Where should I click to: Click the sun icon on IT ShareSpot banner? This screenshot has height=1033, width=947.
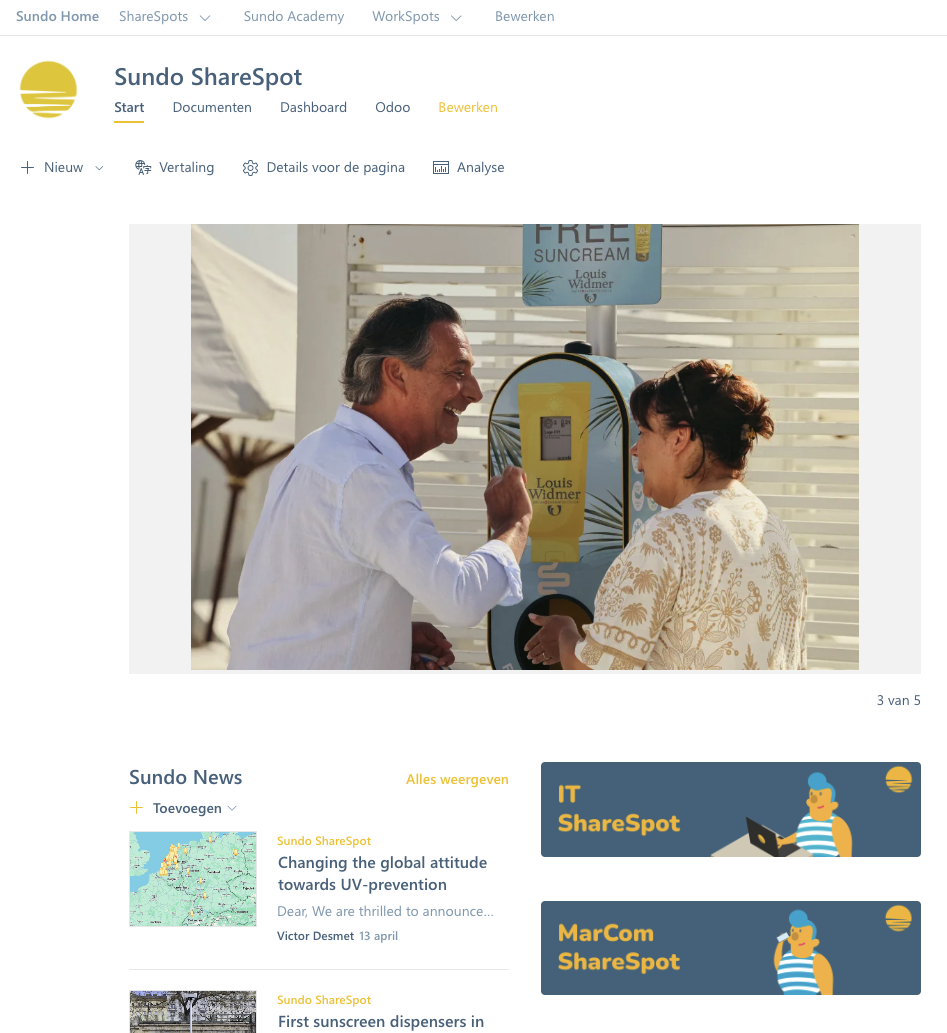[x=898, y=779]
